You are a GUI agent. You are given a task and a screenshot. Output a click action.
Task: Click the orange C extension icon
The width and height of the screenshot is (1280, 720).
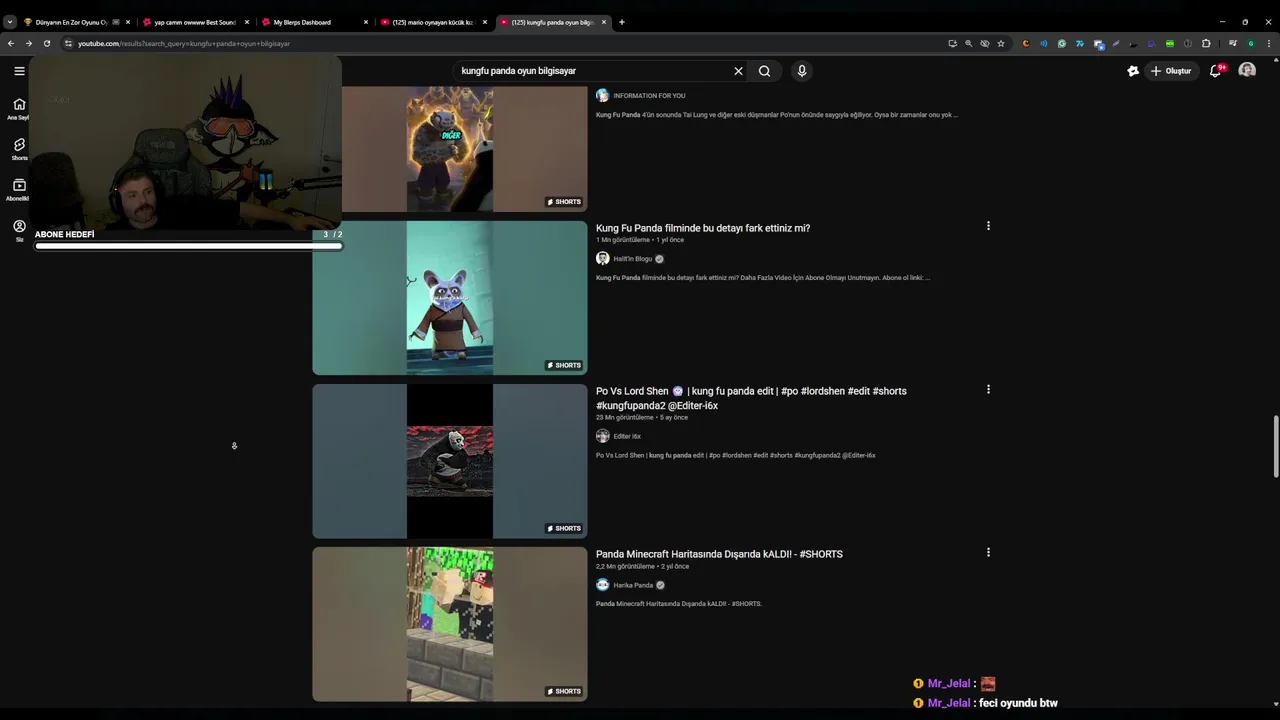click(x=1026, y=43)
